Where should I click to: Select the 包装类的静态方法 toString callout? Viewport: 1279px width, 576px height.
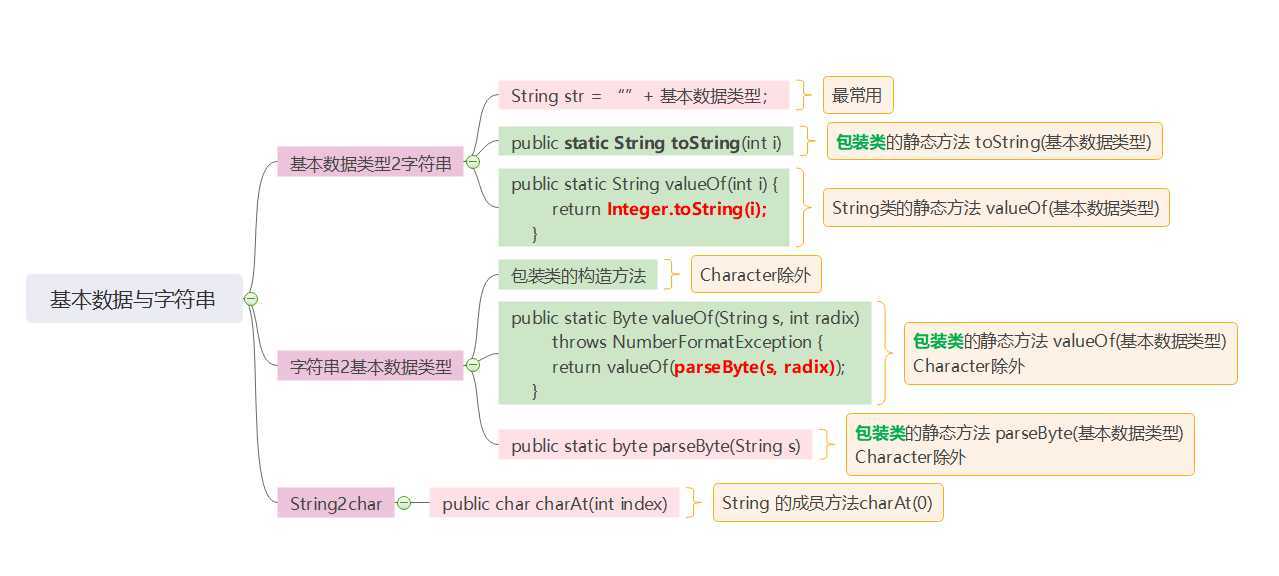point(994,142)
